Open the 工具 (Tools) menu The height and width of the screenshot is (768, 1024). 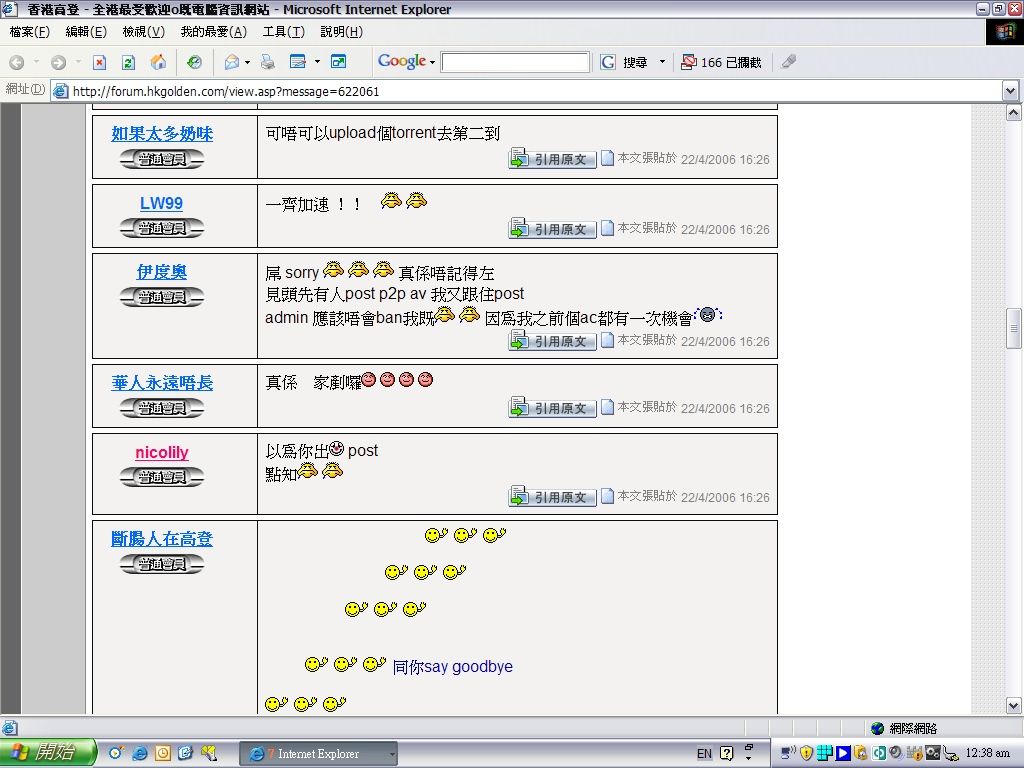[283, 32]
